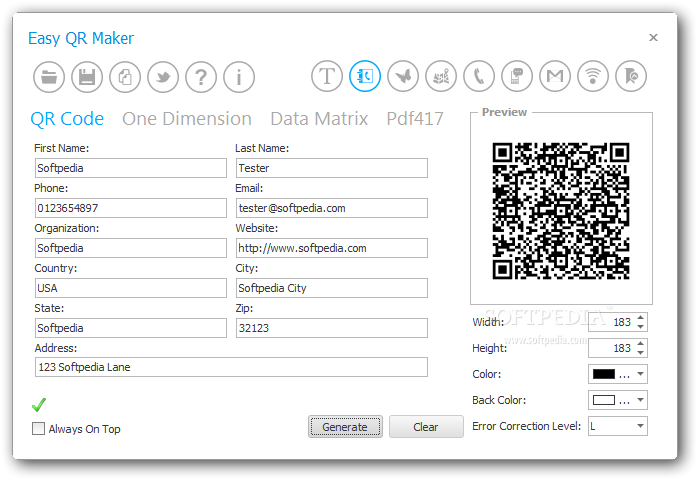Viewport: 698px width, 480px height.
Task: Click into the First Name field
Action: tap(131, 168)
